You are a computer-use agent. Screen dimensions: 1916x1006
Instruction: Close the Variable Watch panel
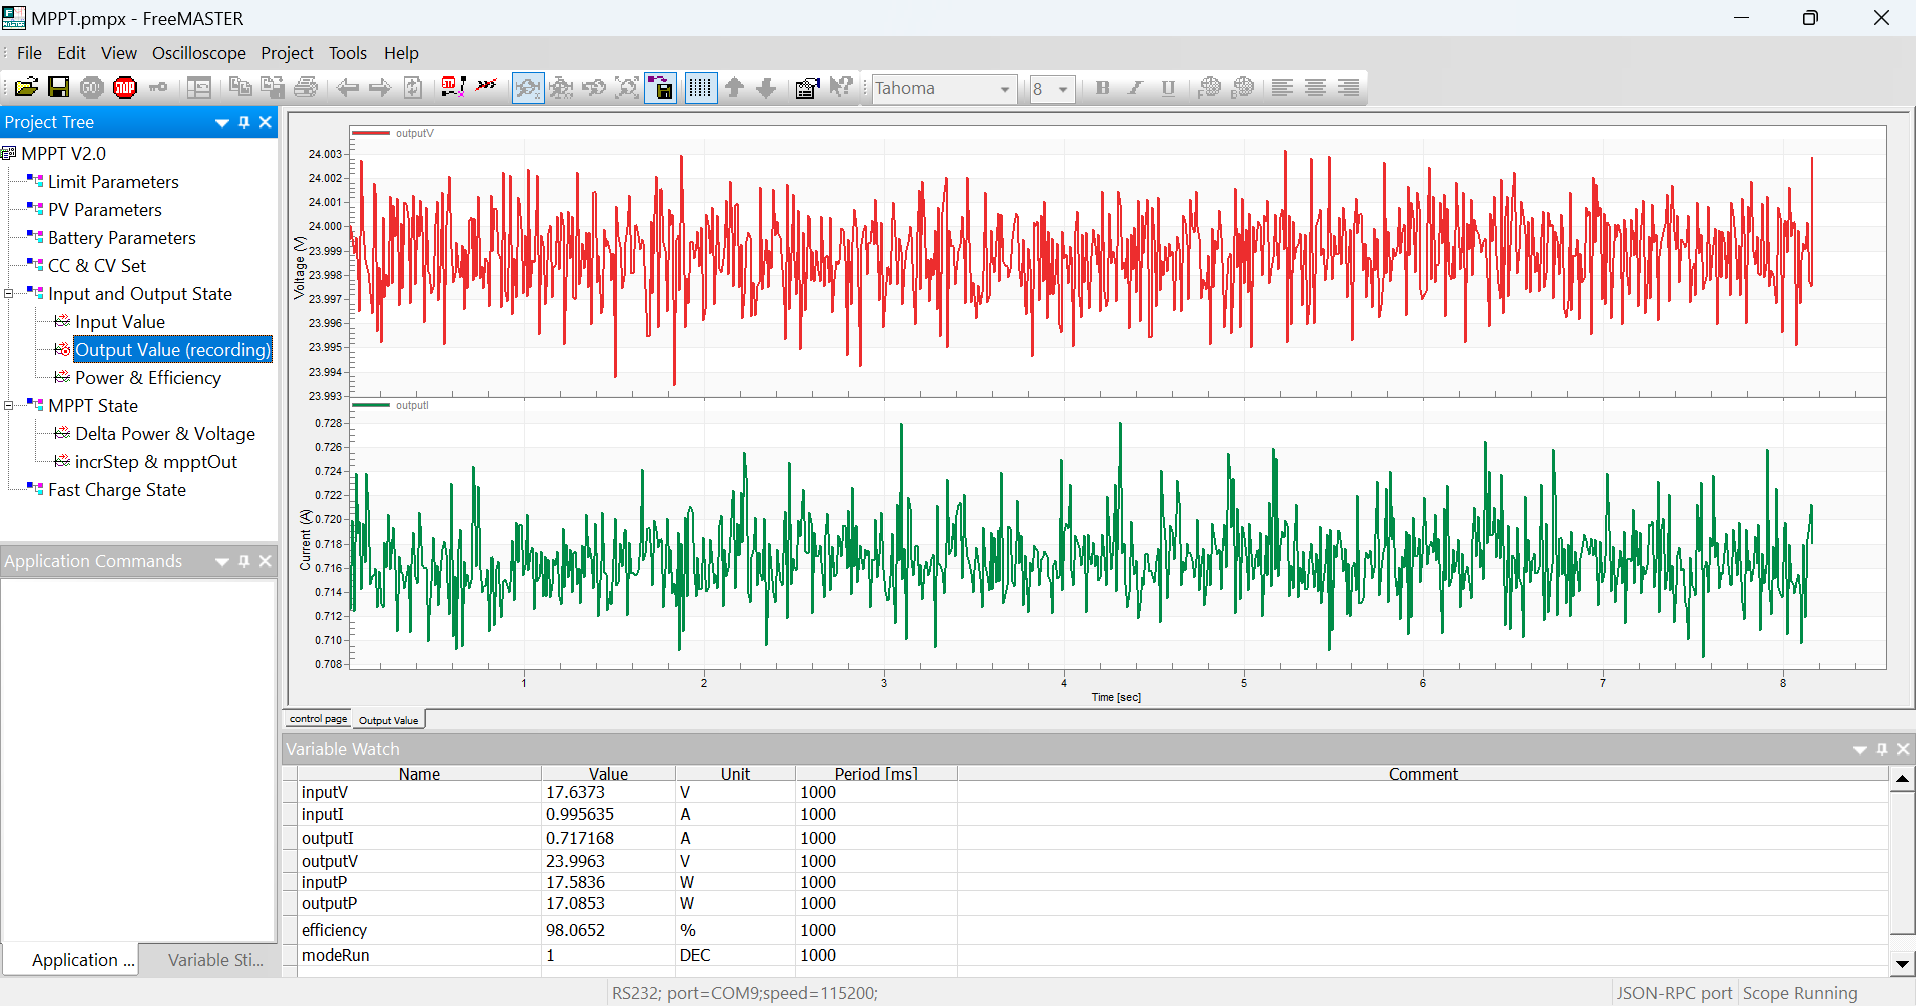point(1903,749)
